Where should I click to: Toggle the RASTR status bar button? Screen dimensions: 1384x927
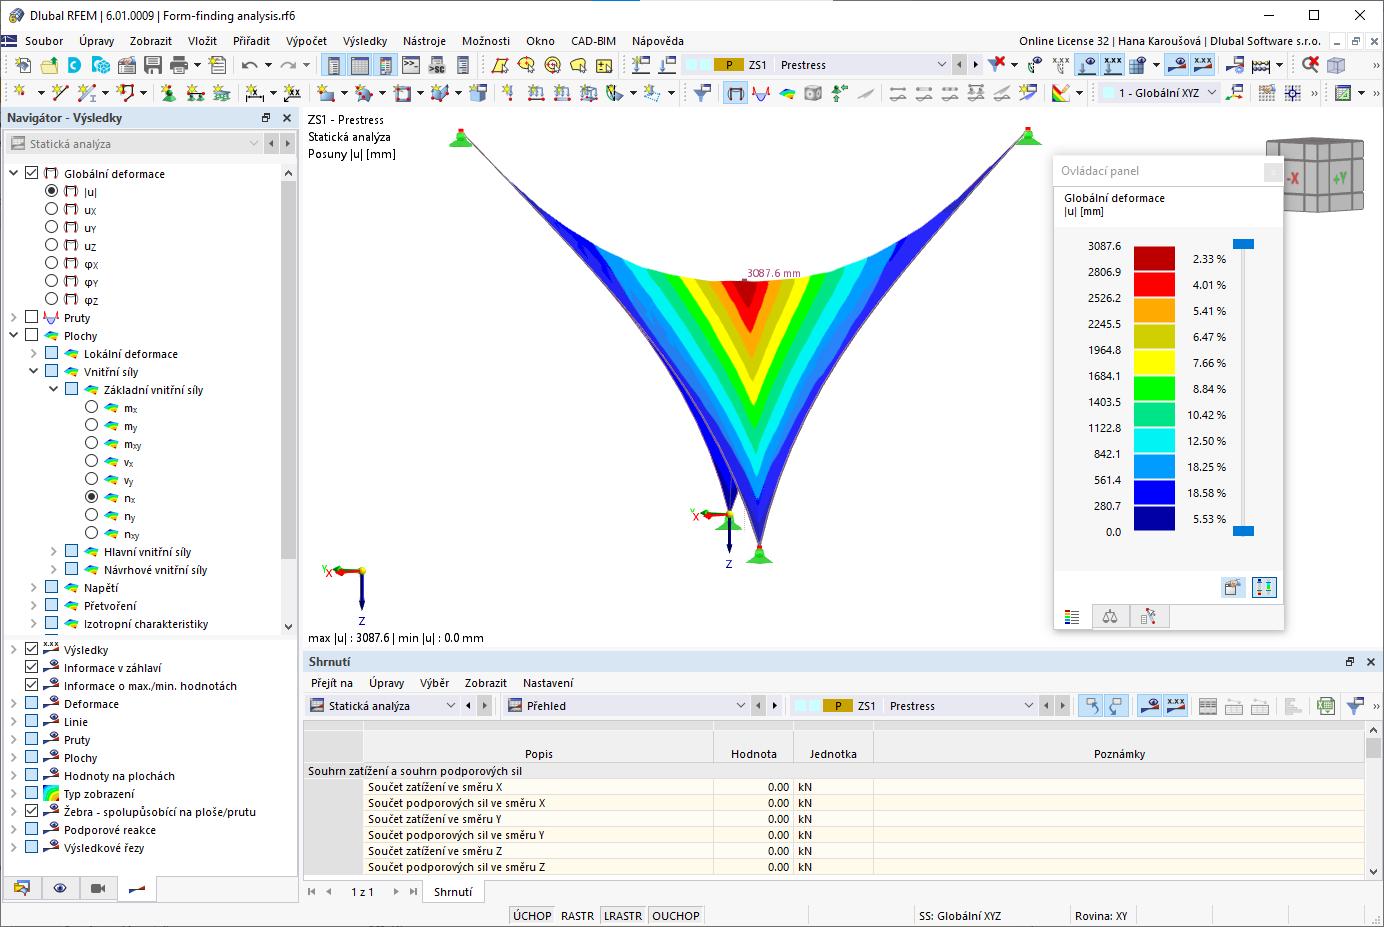577,916
